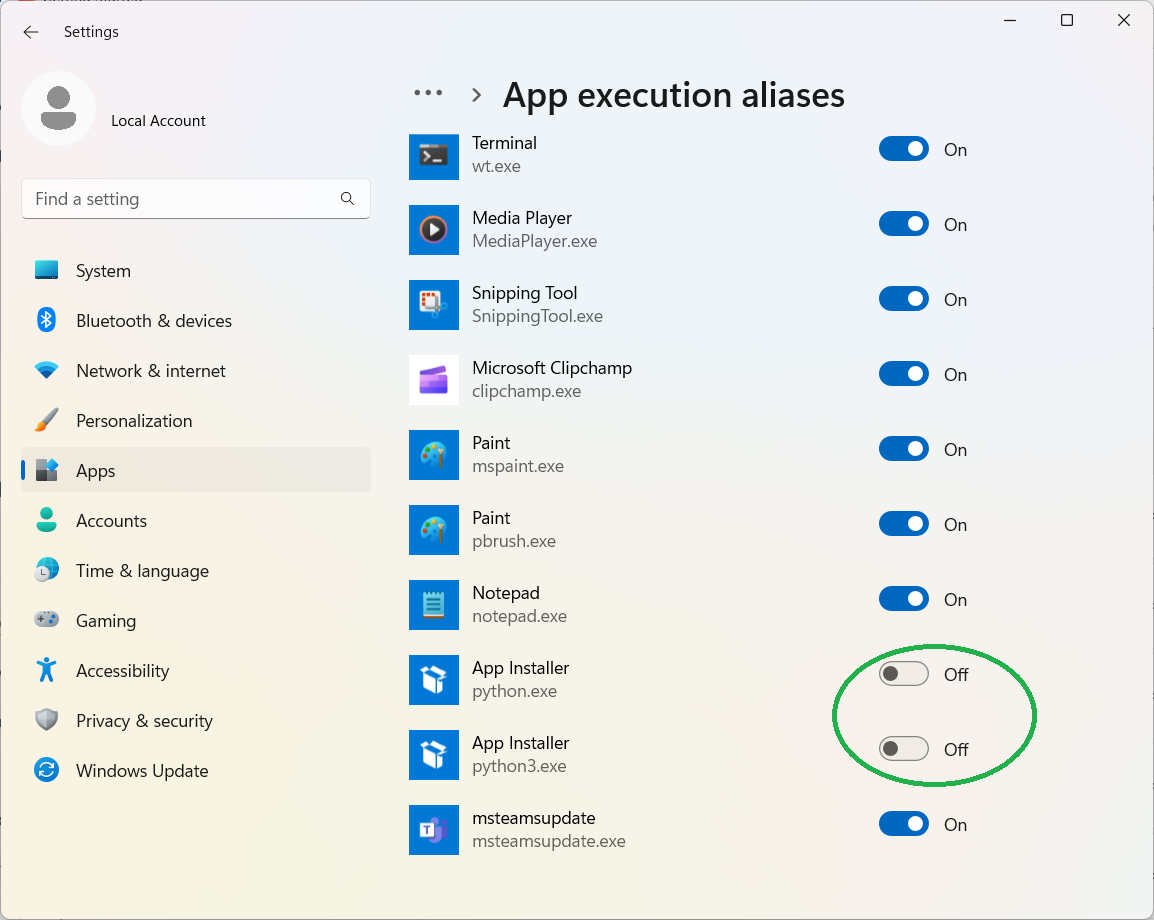The height and width of the screenshot is (920, 1154).
Task: Click the Windows Update refresh icon
Action: [46, 770]
